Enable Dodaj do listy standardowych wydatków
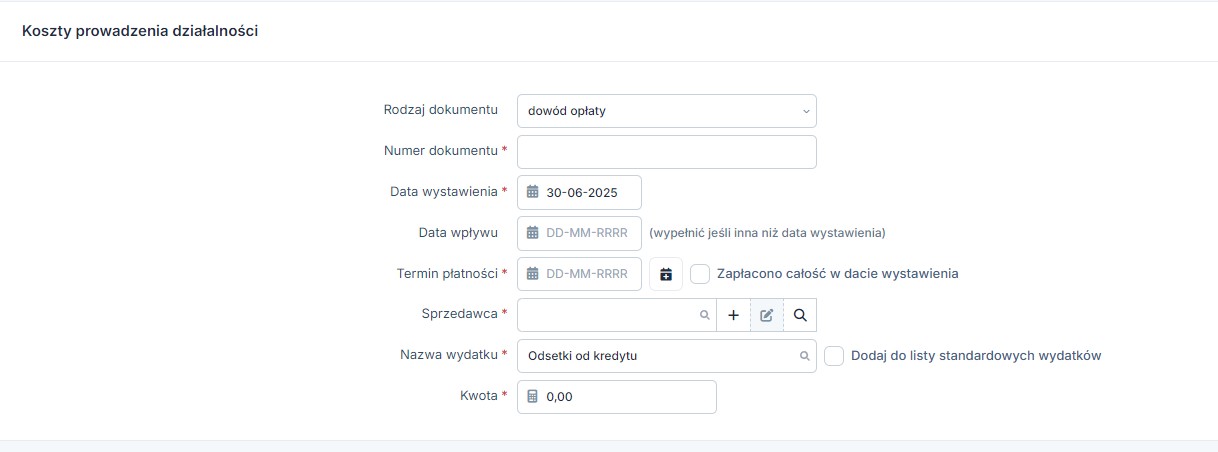The height and width of the screenshot is (452, 1218). pos(834,356)
